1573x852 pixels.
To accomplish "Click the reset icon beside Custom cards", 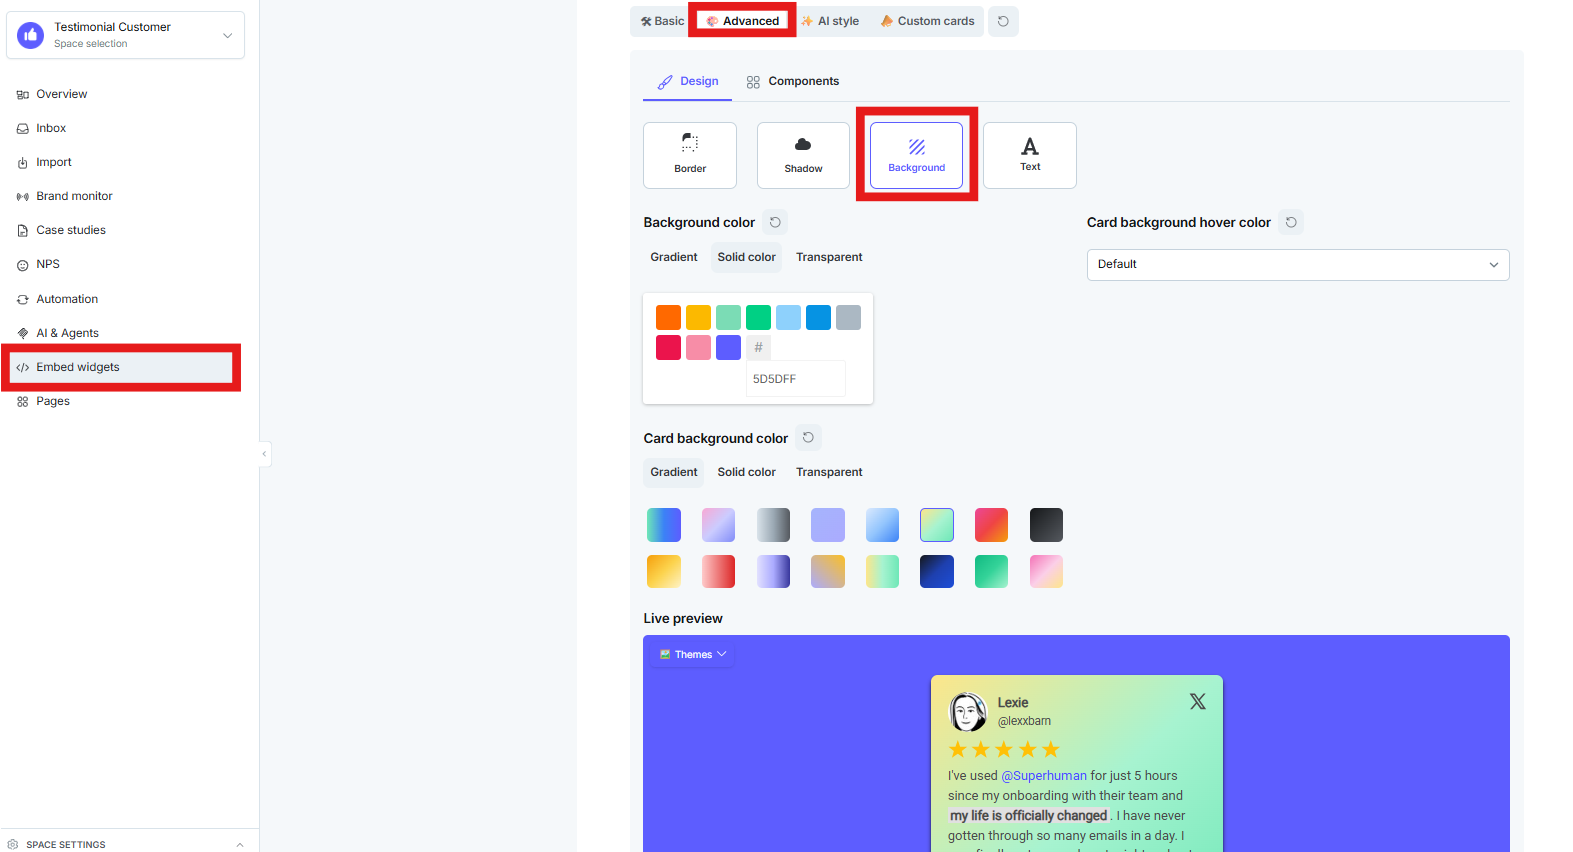I will [x=1003, y=21].
